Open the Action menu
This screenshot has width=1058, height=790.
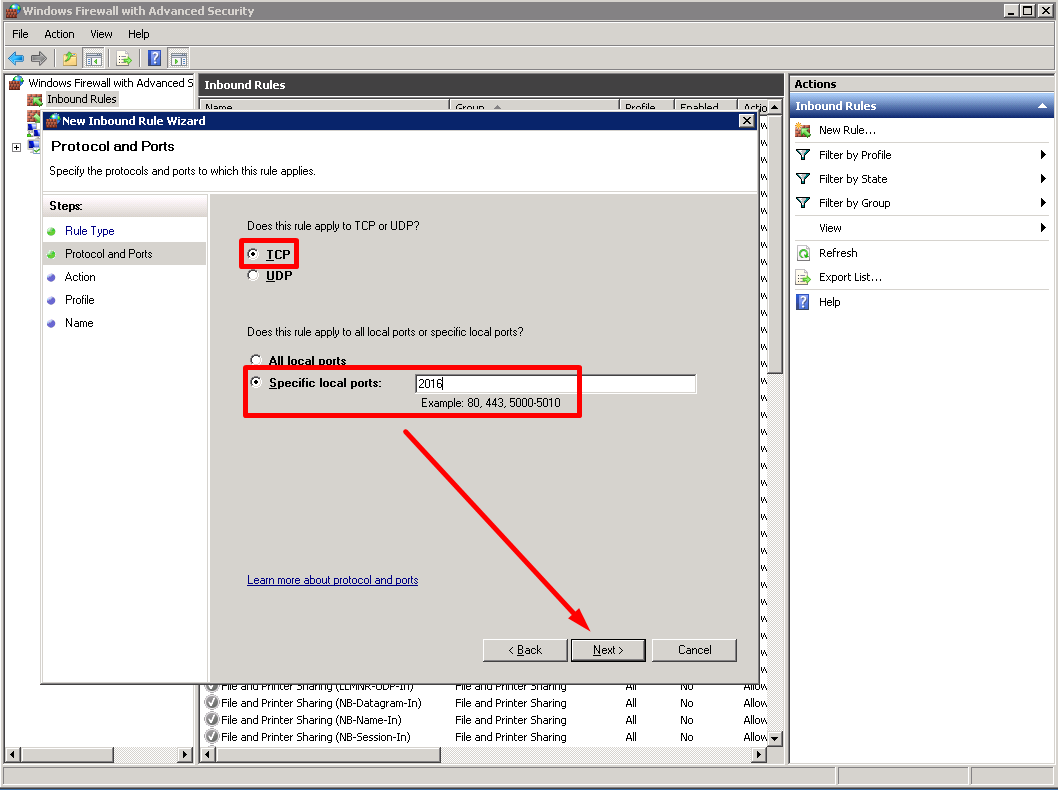coord(59,33)
